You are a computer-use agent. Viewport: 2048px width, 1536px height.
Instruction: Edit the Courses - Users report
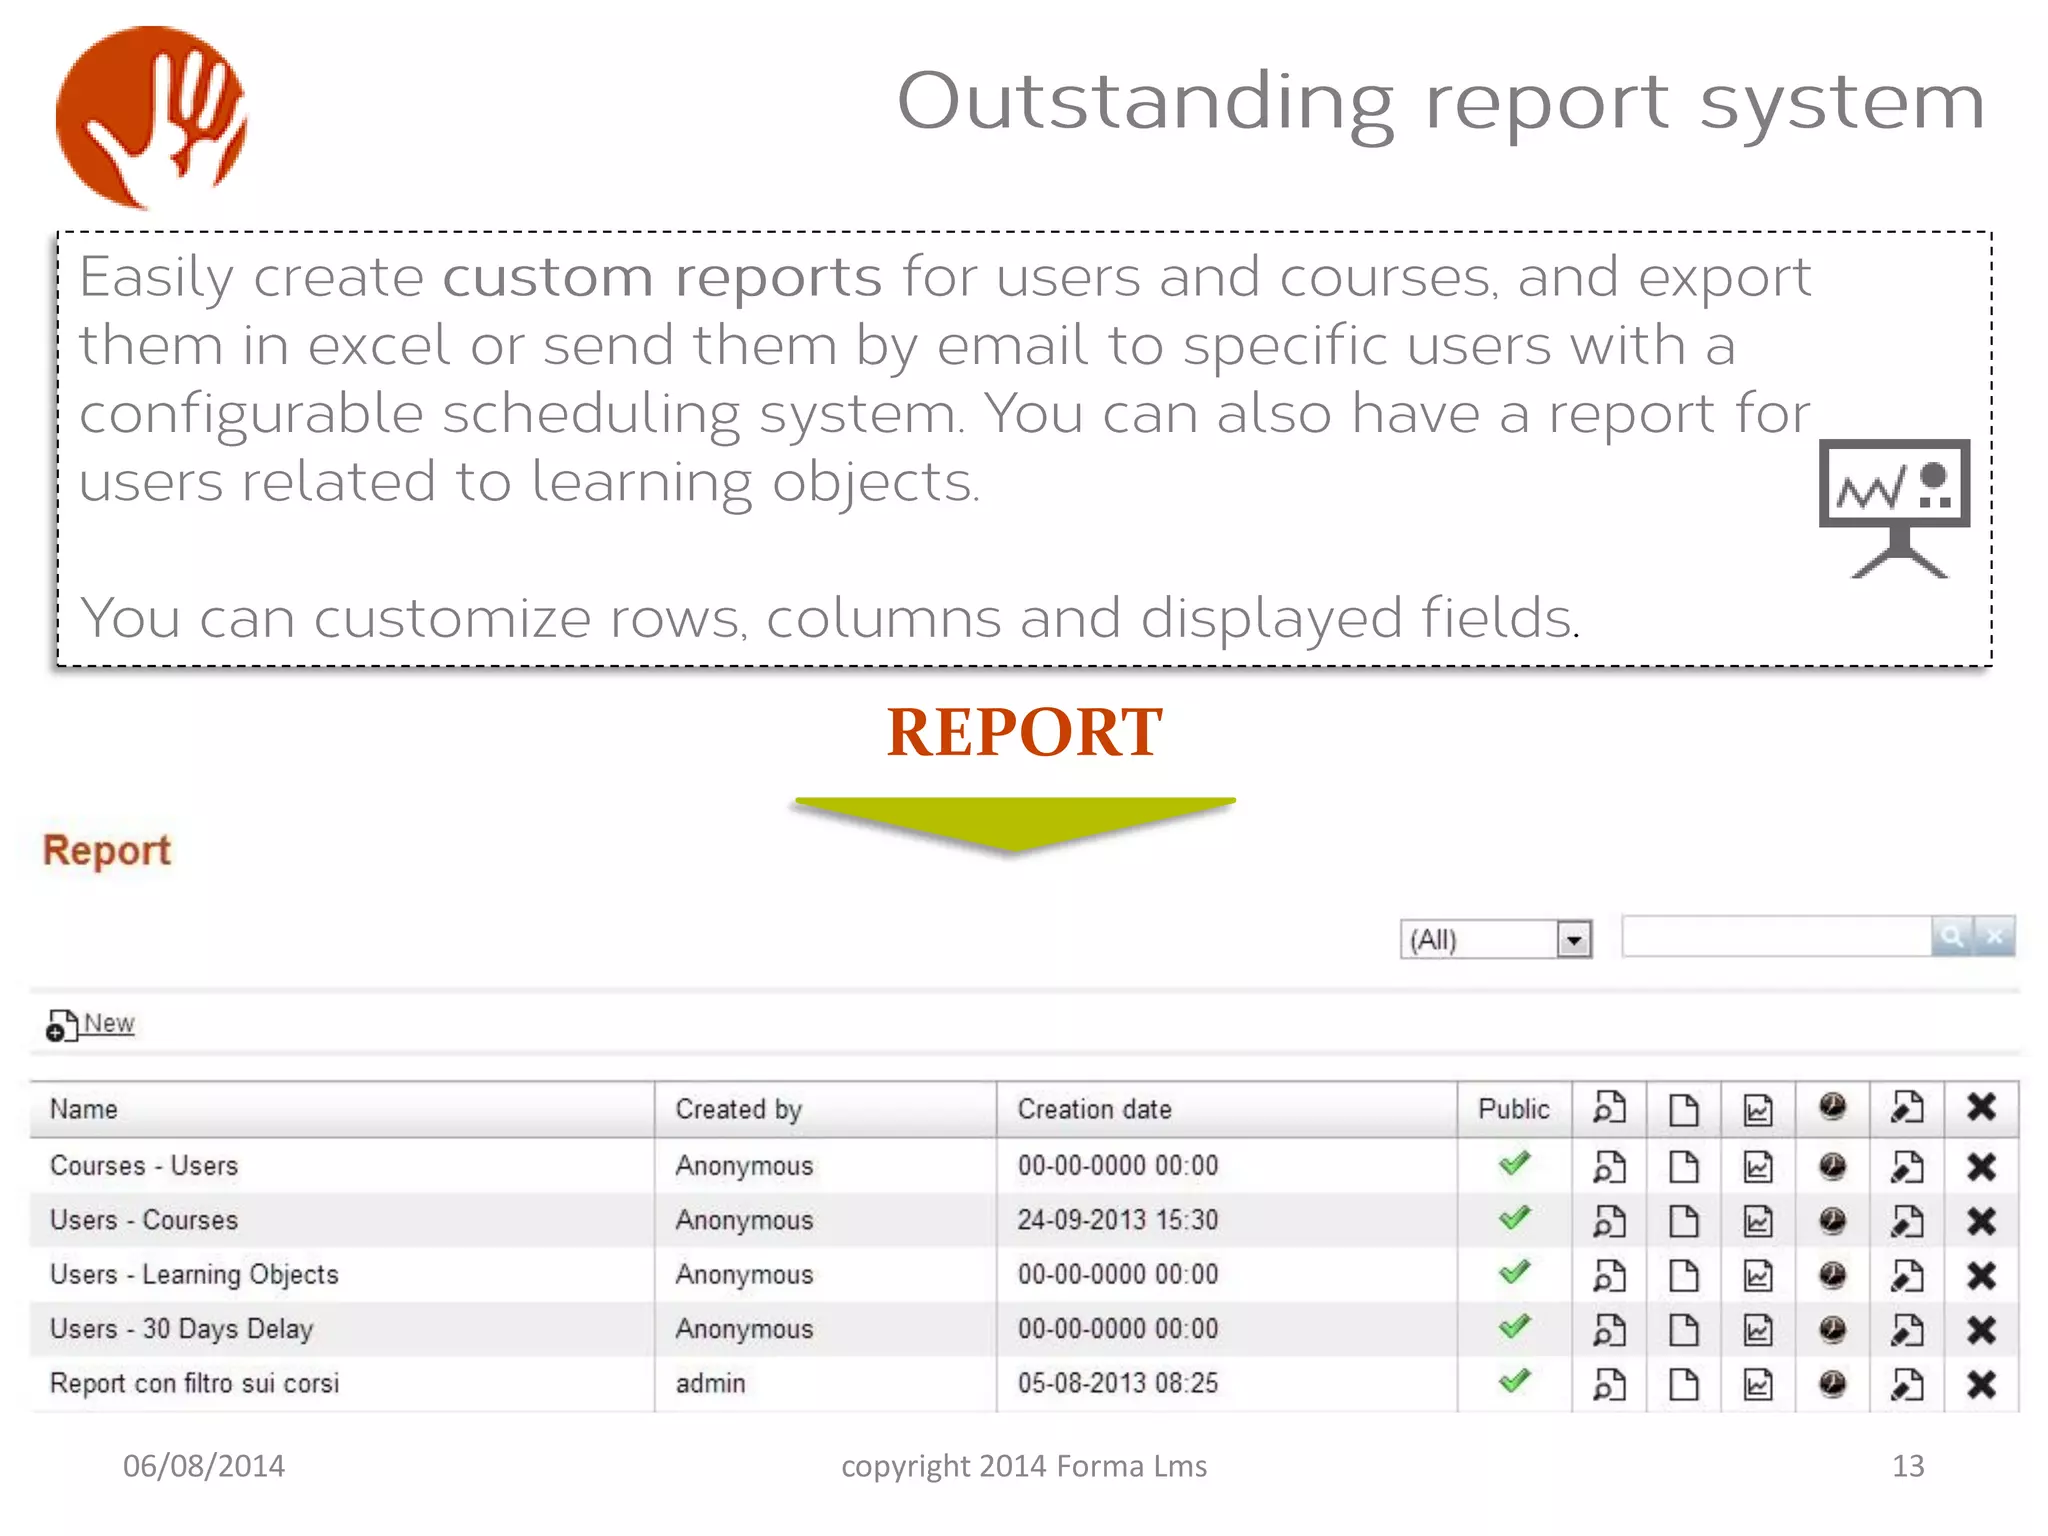coord(1907,1166)
